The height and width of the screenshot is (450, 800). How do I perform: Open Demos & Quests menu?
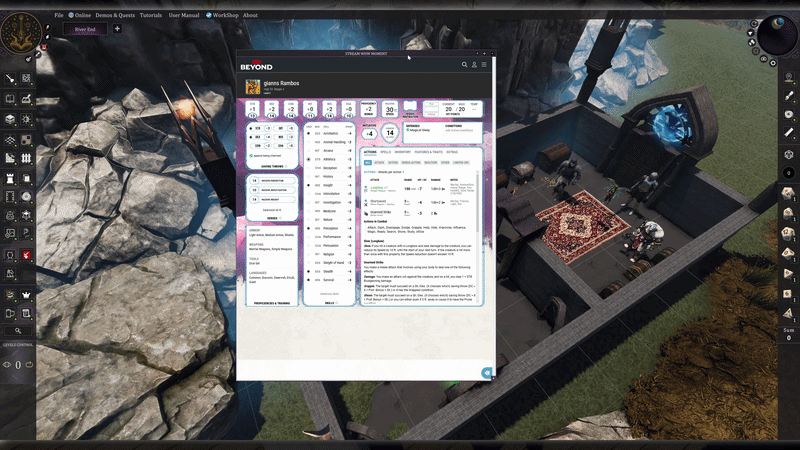[115, 15]
